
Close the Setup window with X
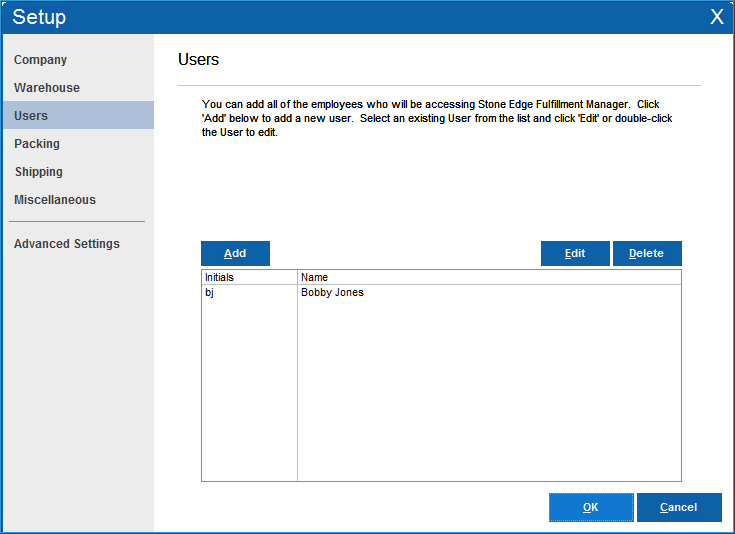pos(716,17)
